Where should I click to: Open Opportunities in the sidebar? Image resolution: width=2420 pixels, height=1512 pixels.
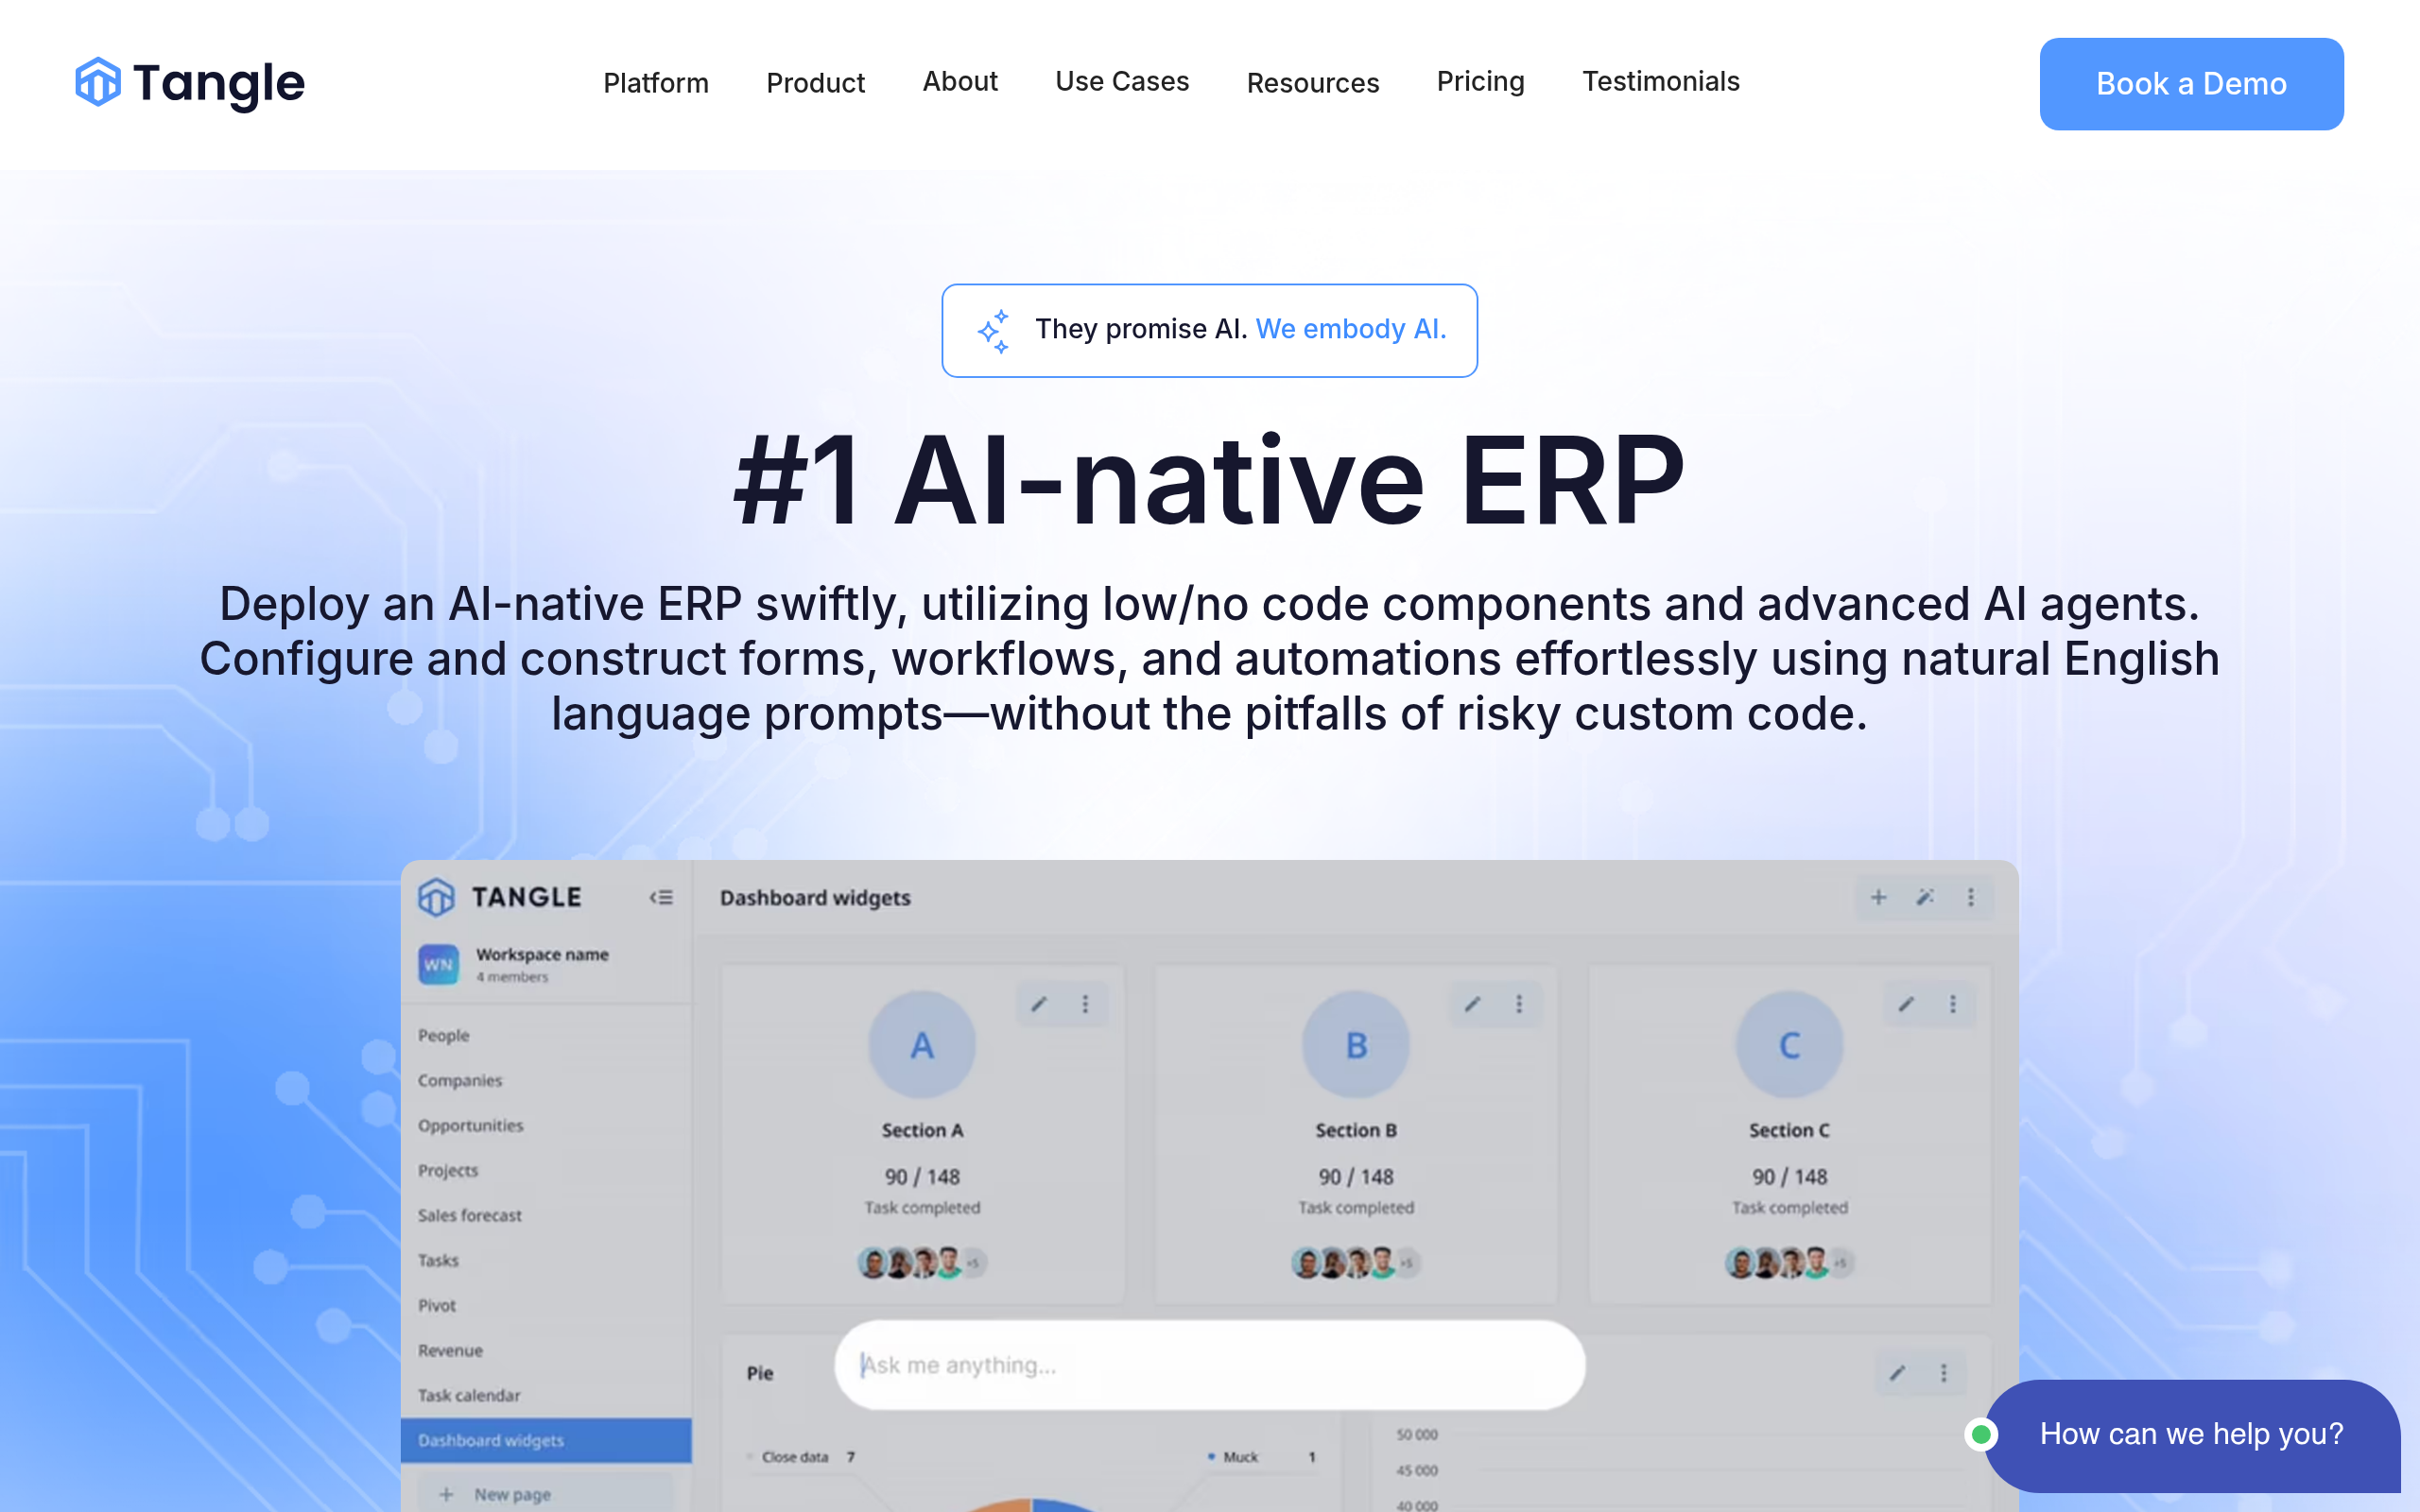coord(470,1125)
